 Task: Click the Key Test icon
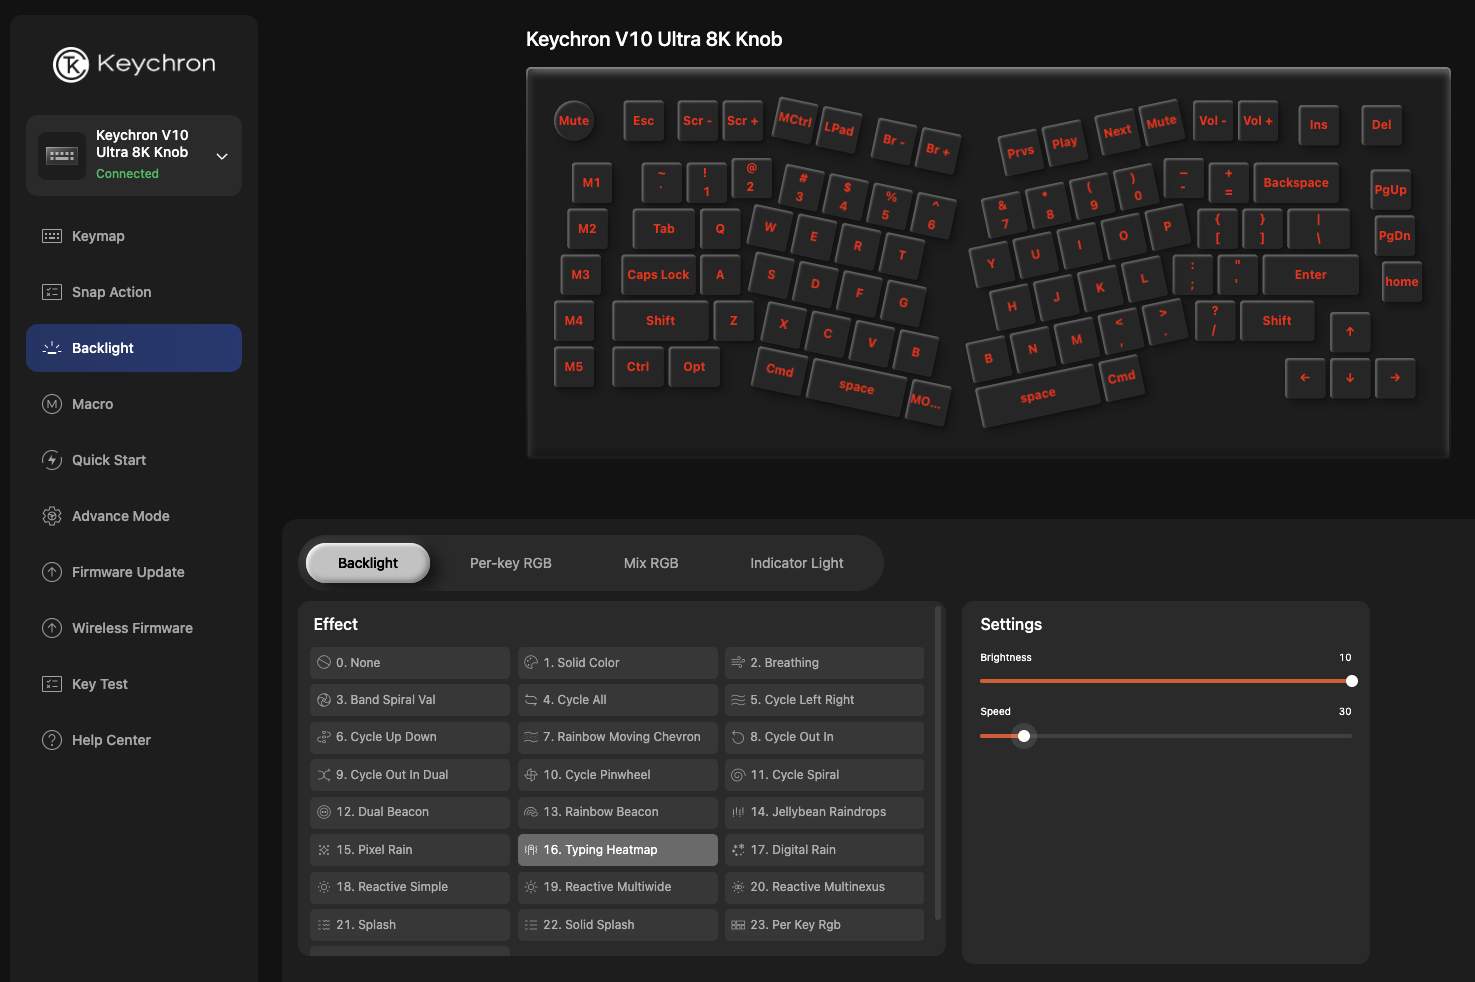pyautogui.click(x=52, y=684)
